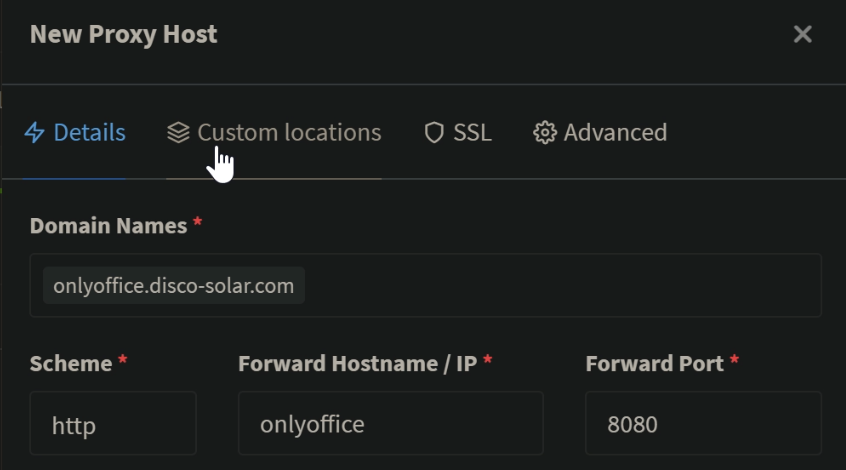Click the Scheme label text
Viewport: 846px width, 470px height.
[71, 364]
